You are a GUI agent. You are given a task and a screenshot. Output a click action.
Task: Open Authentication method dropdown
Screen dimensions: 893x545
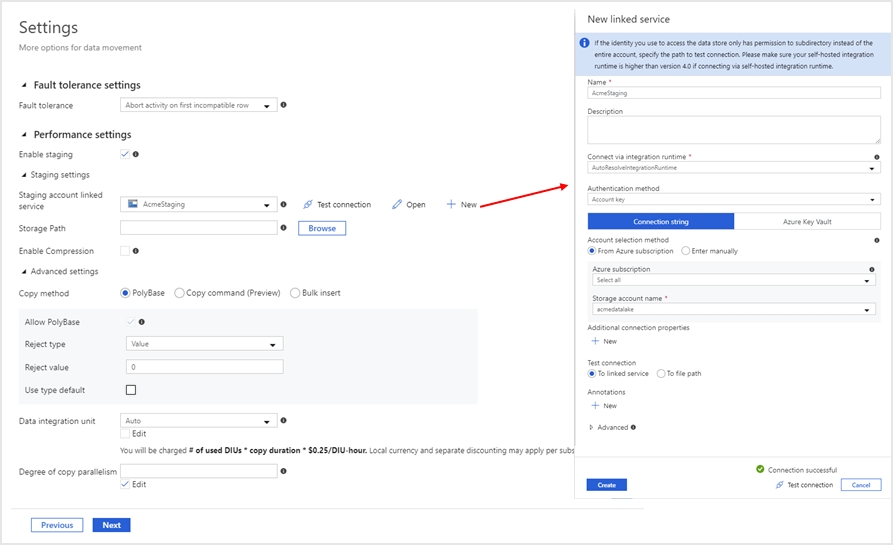point(734,199)
